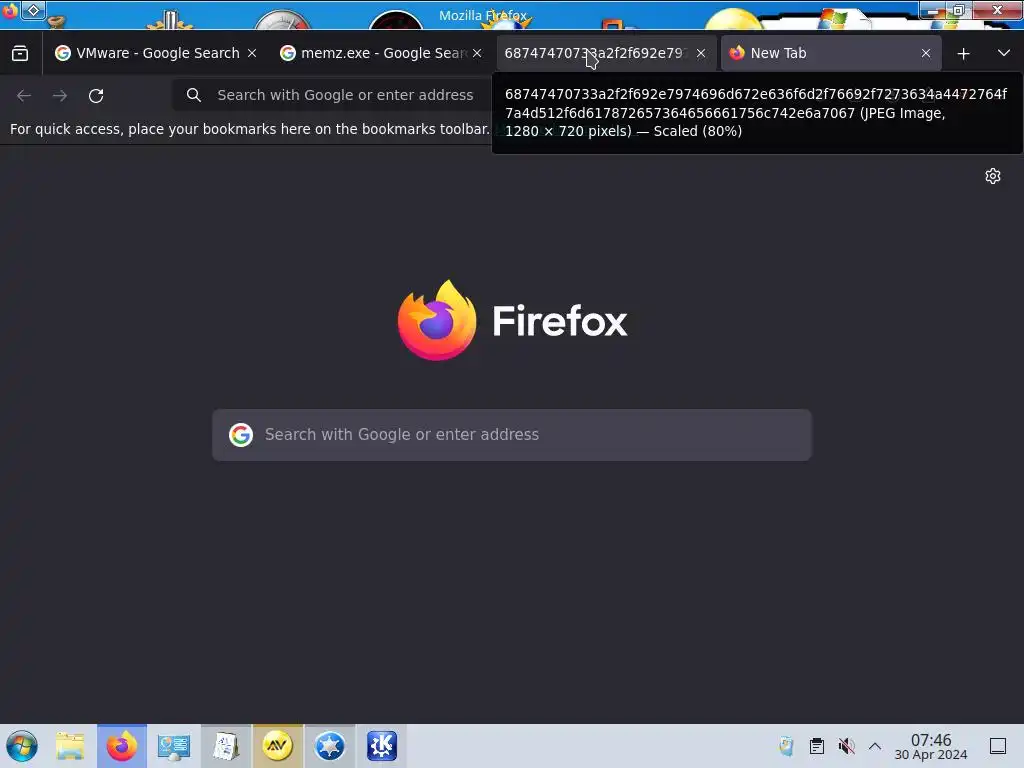Open the document viewer taskbar icon
The width and height of the screenshot is (1024, 768).
(x=226, y=746)
